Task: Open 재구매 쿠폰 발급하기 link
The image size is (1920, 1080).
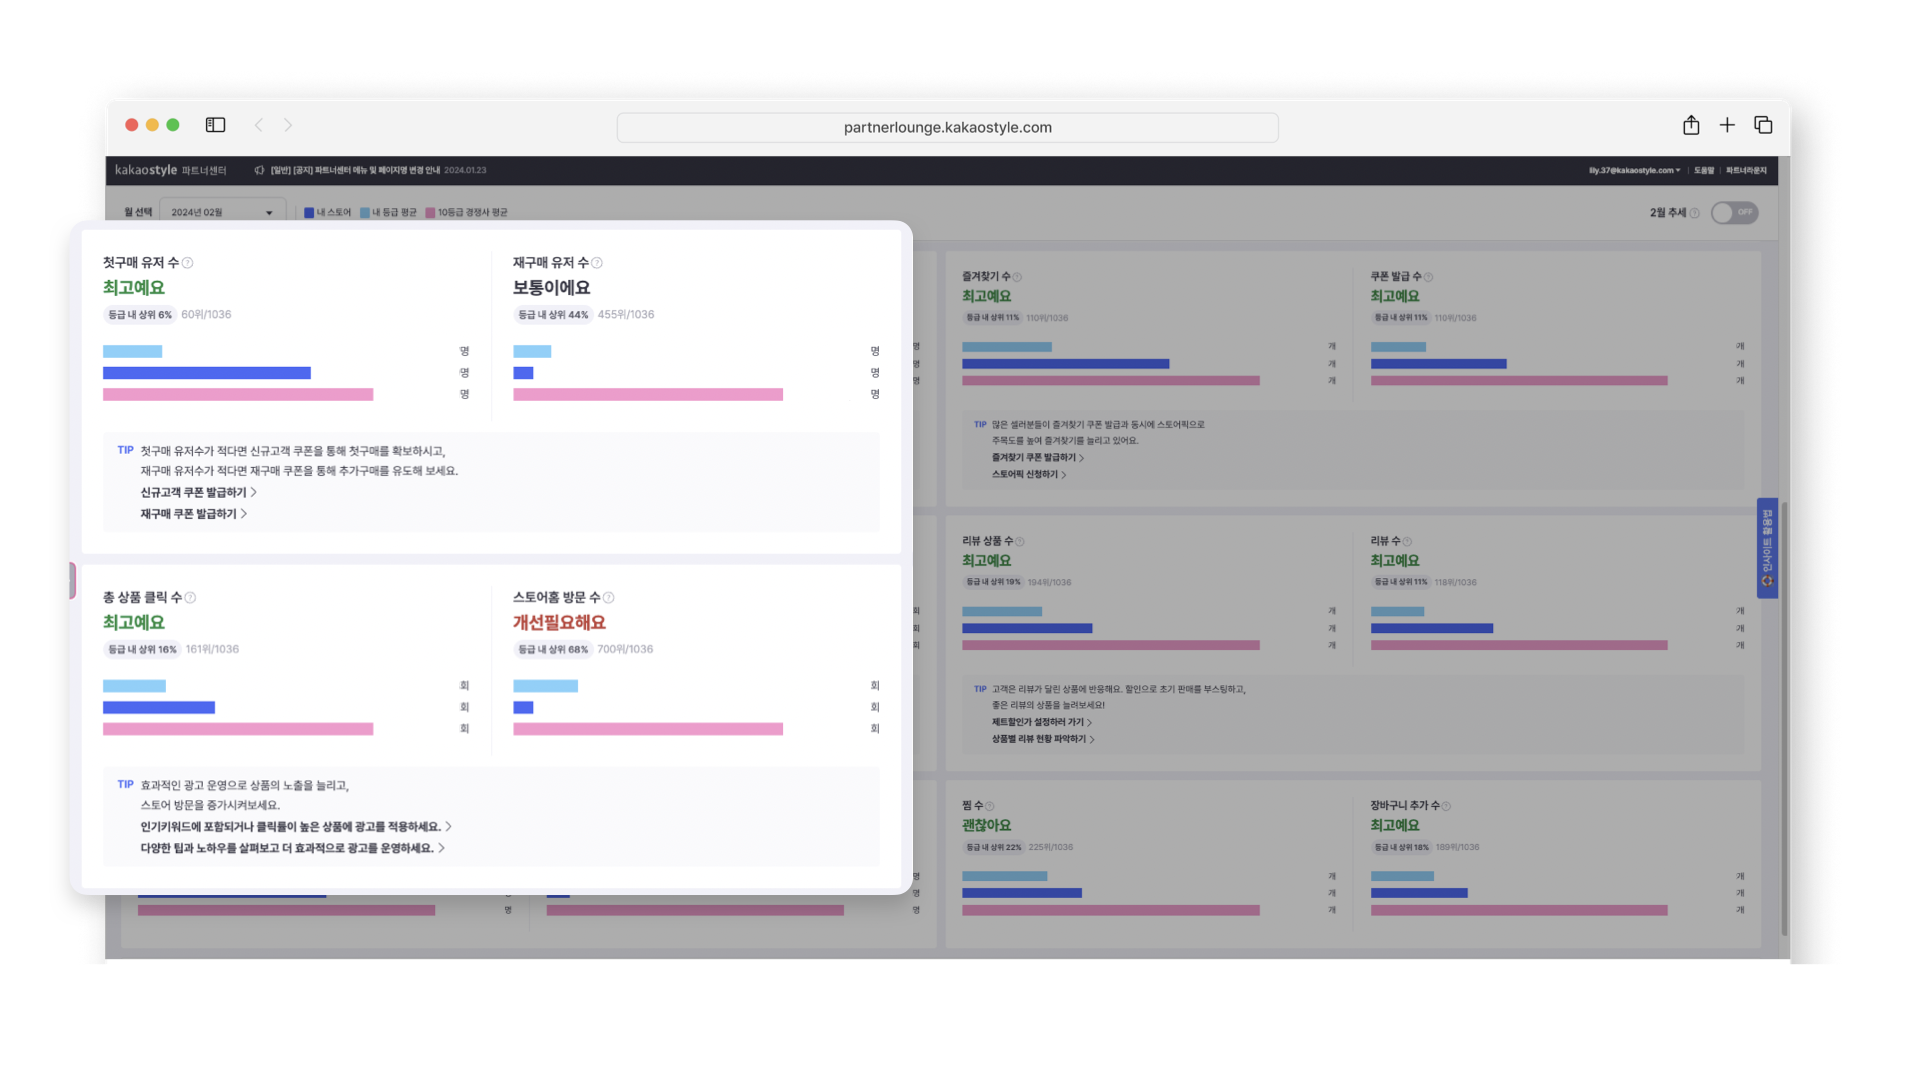Action: [x=193, y=514]
